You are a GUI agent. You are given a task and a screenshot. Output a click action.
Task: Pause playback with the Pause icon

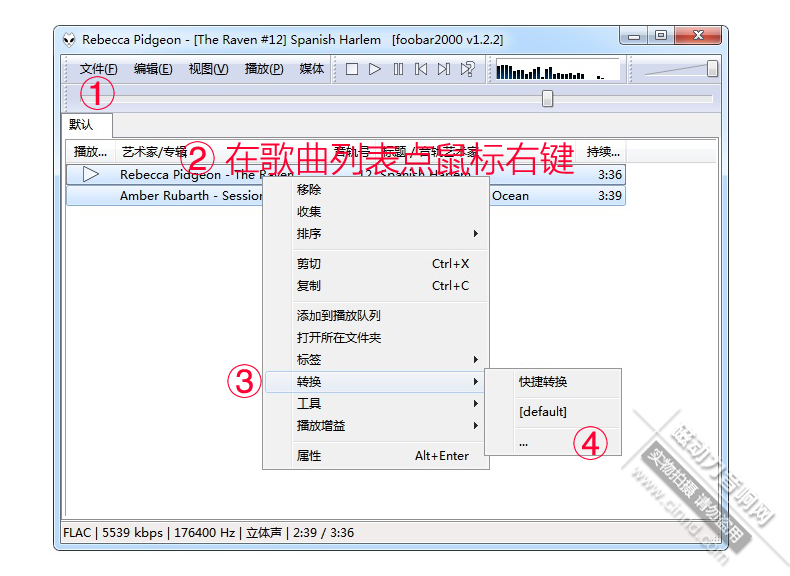pos(398,69)
